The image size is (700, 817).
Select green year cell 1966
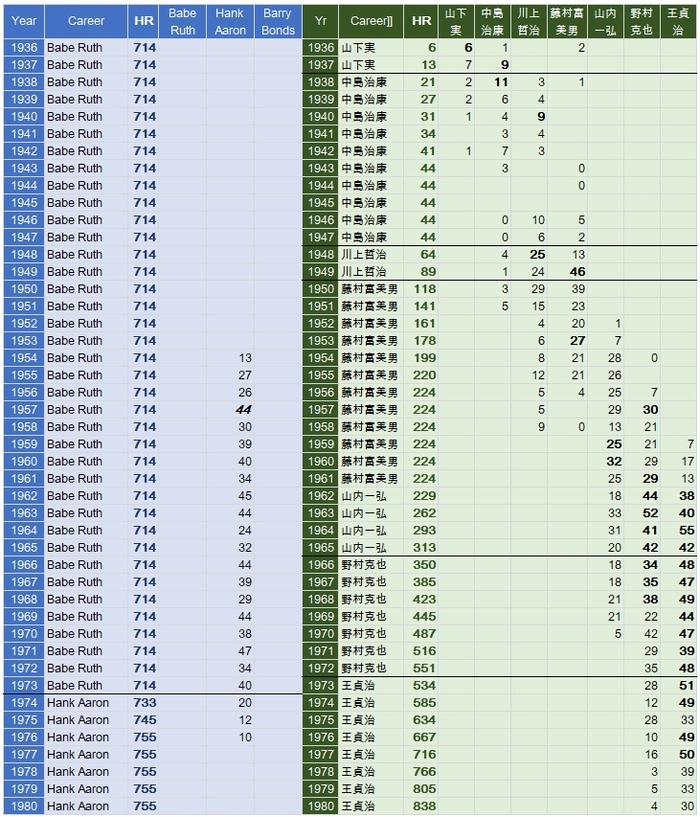pos(321,565)
